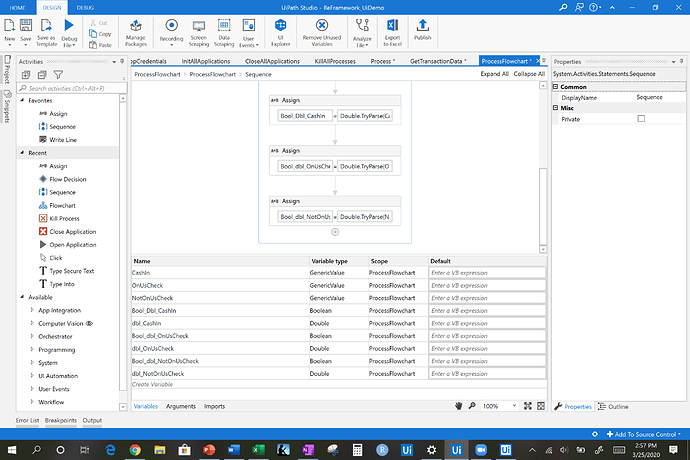690x460 pixels.
Task: Select Write Line in Favorites
Action: (x=58, y=140)
